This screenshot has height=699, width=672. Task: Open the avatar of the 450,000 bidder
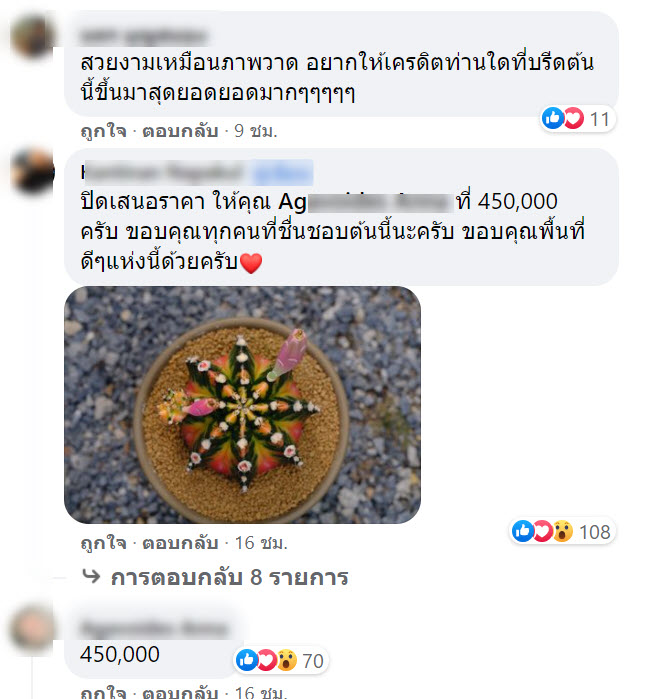click(x=33, y=628)
